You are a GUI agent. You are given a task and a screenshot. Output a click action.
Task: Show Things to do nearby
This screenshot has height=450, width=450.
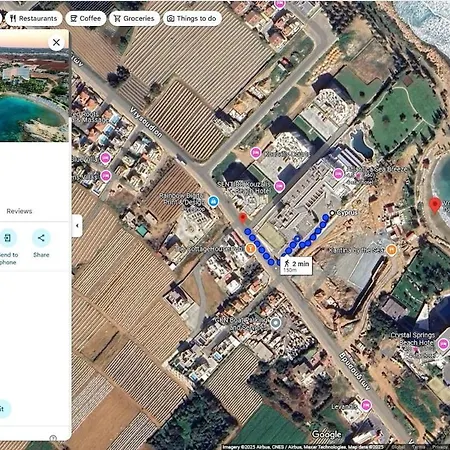pos(192,18)
